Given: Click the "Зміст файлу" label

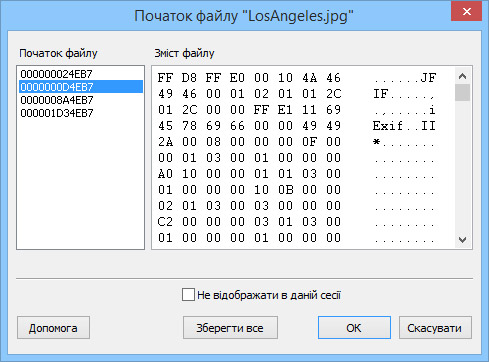Looking at the screenshot, I should [x=184, y=53].
